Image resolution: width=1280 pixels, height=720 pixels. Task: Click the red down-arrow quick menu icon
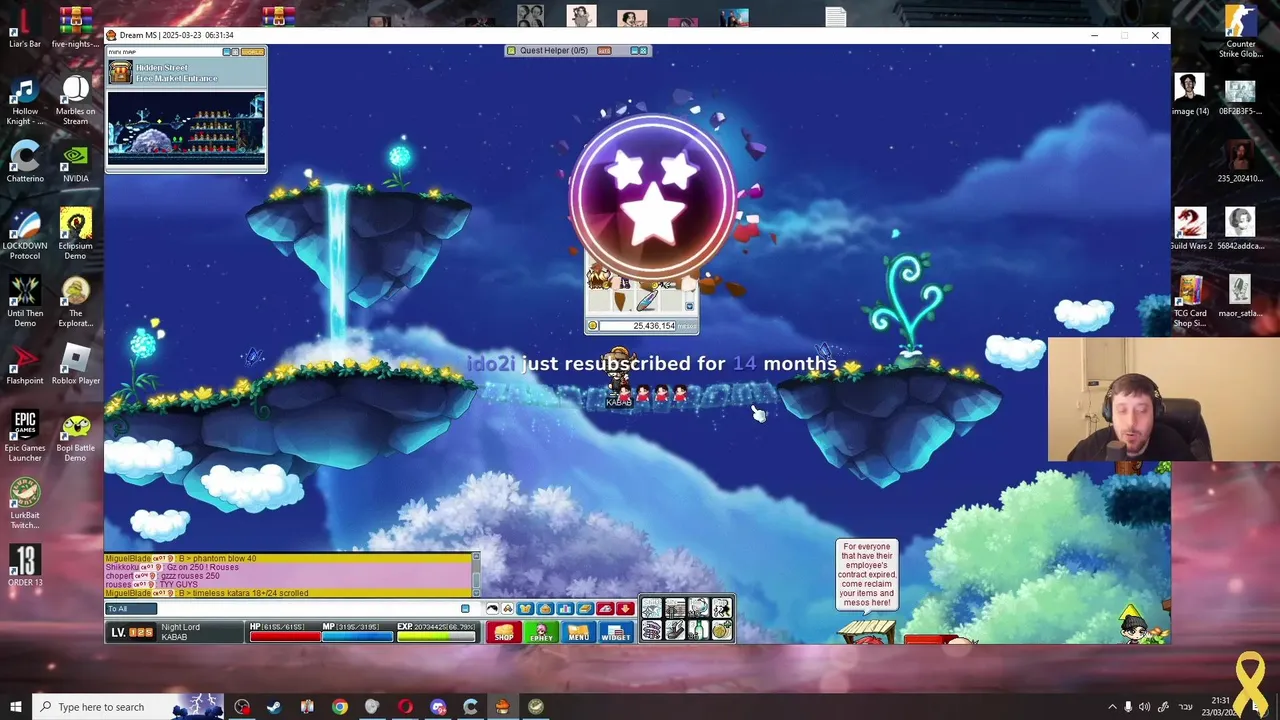point(625,608)
